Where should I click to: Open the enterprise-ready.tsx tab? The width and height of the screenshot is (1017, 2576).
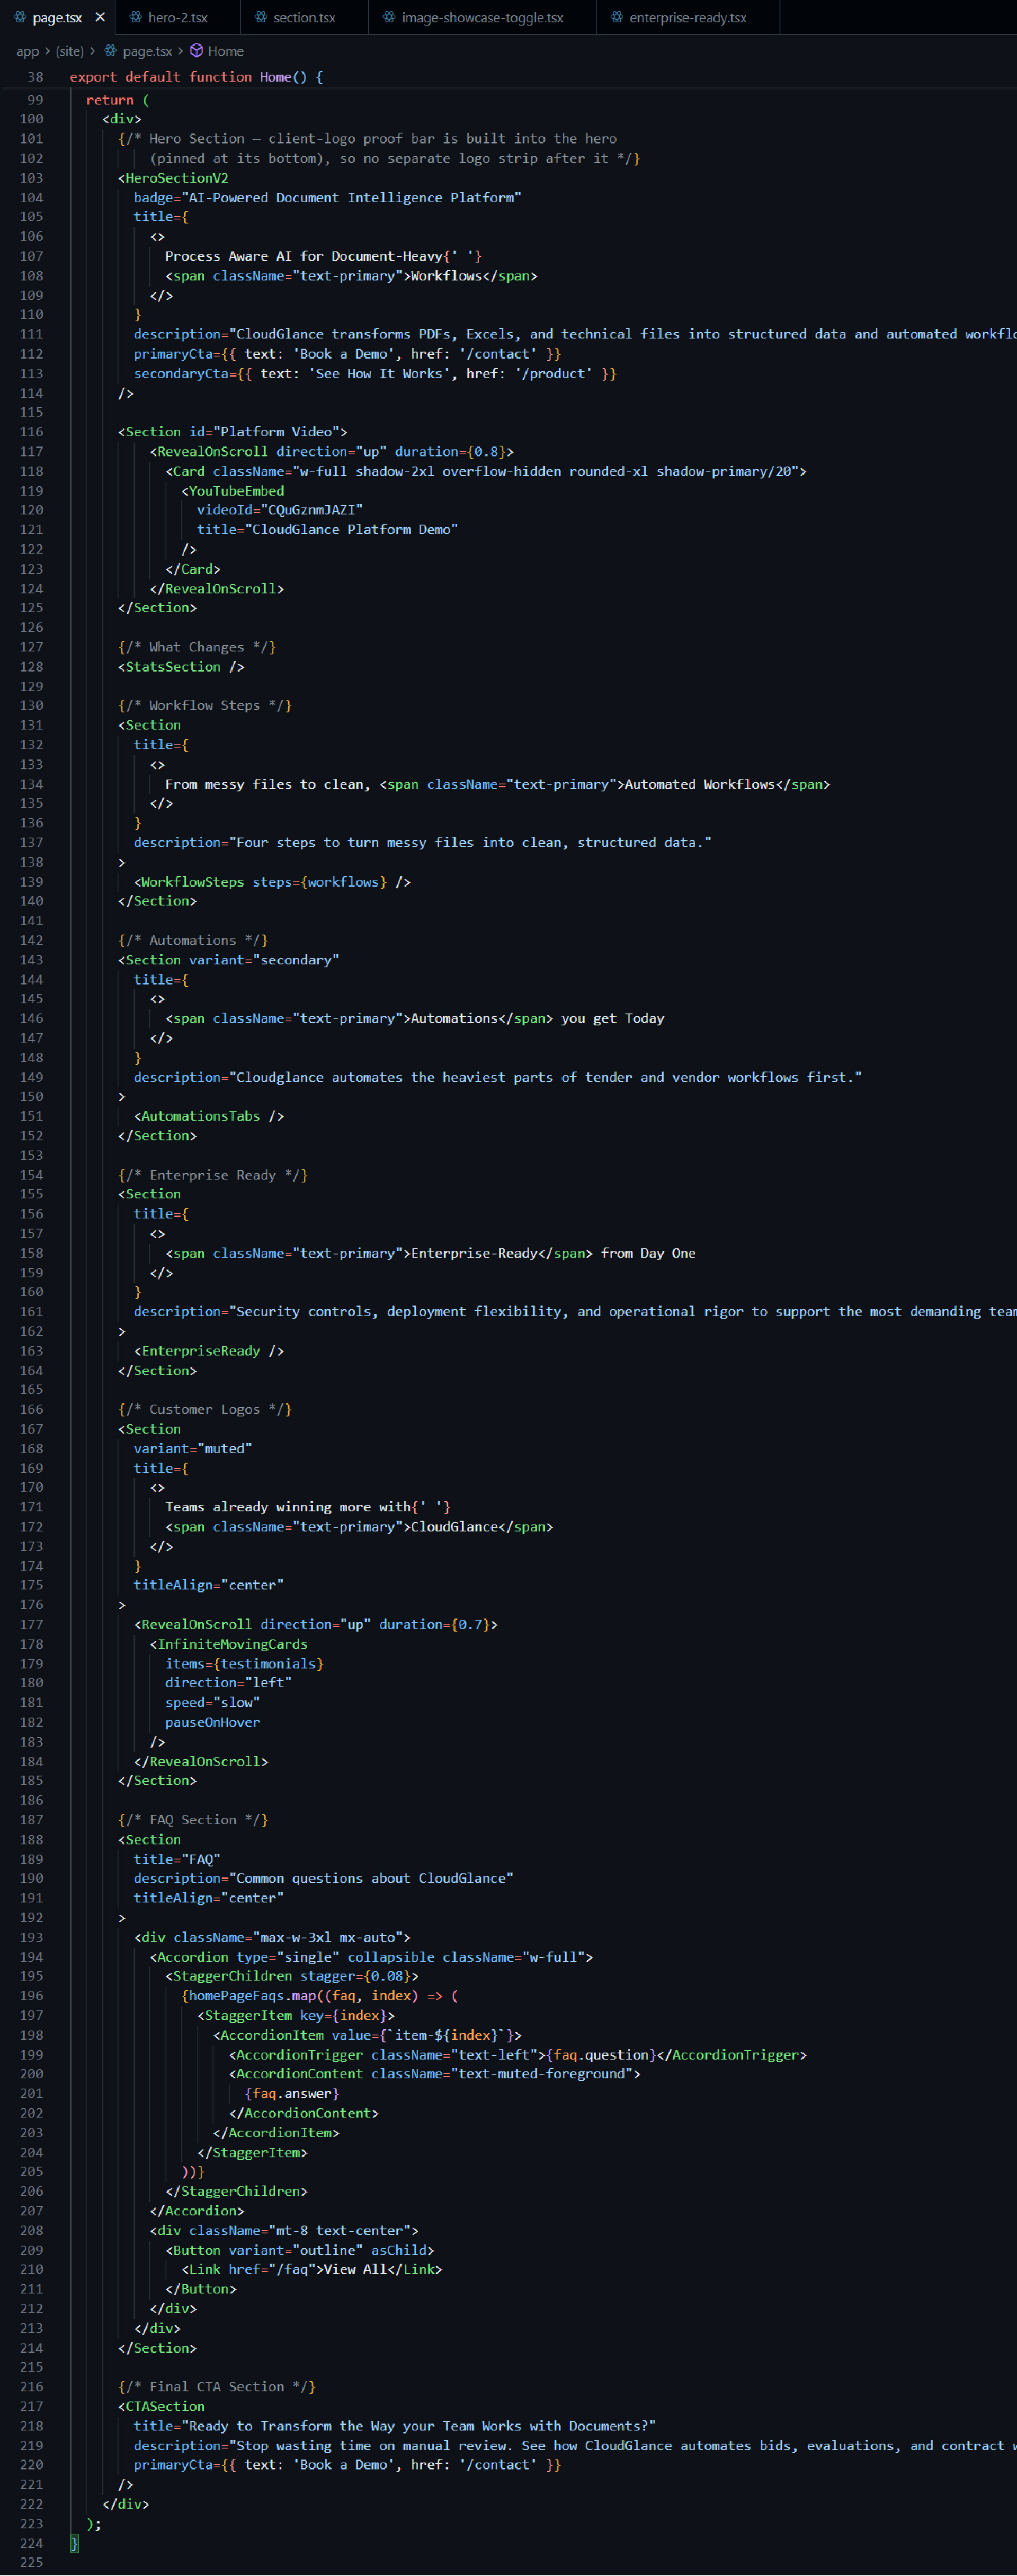click(687, 17)
